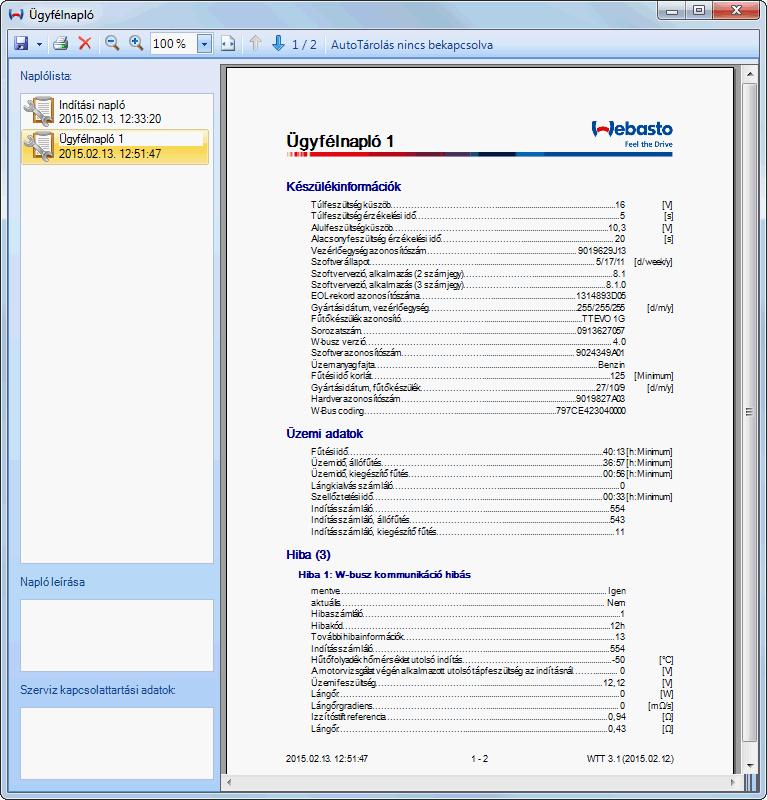Click the vertical scrollbar thumb

(750, 412)
